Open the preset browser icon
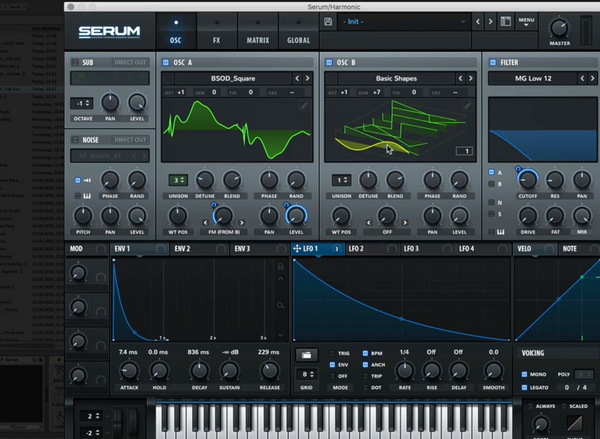600x439 pixels. pos(505,21)
